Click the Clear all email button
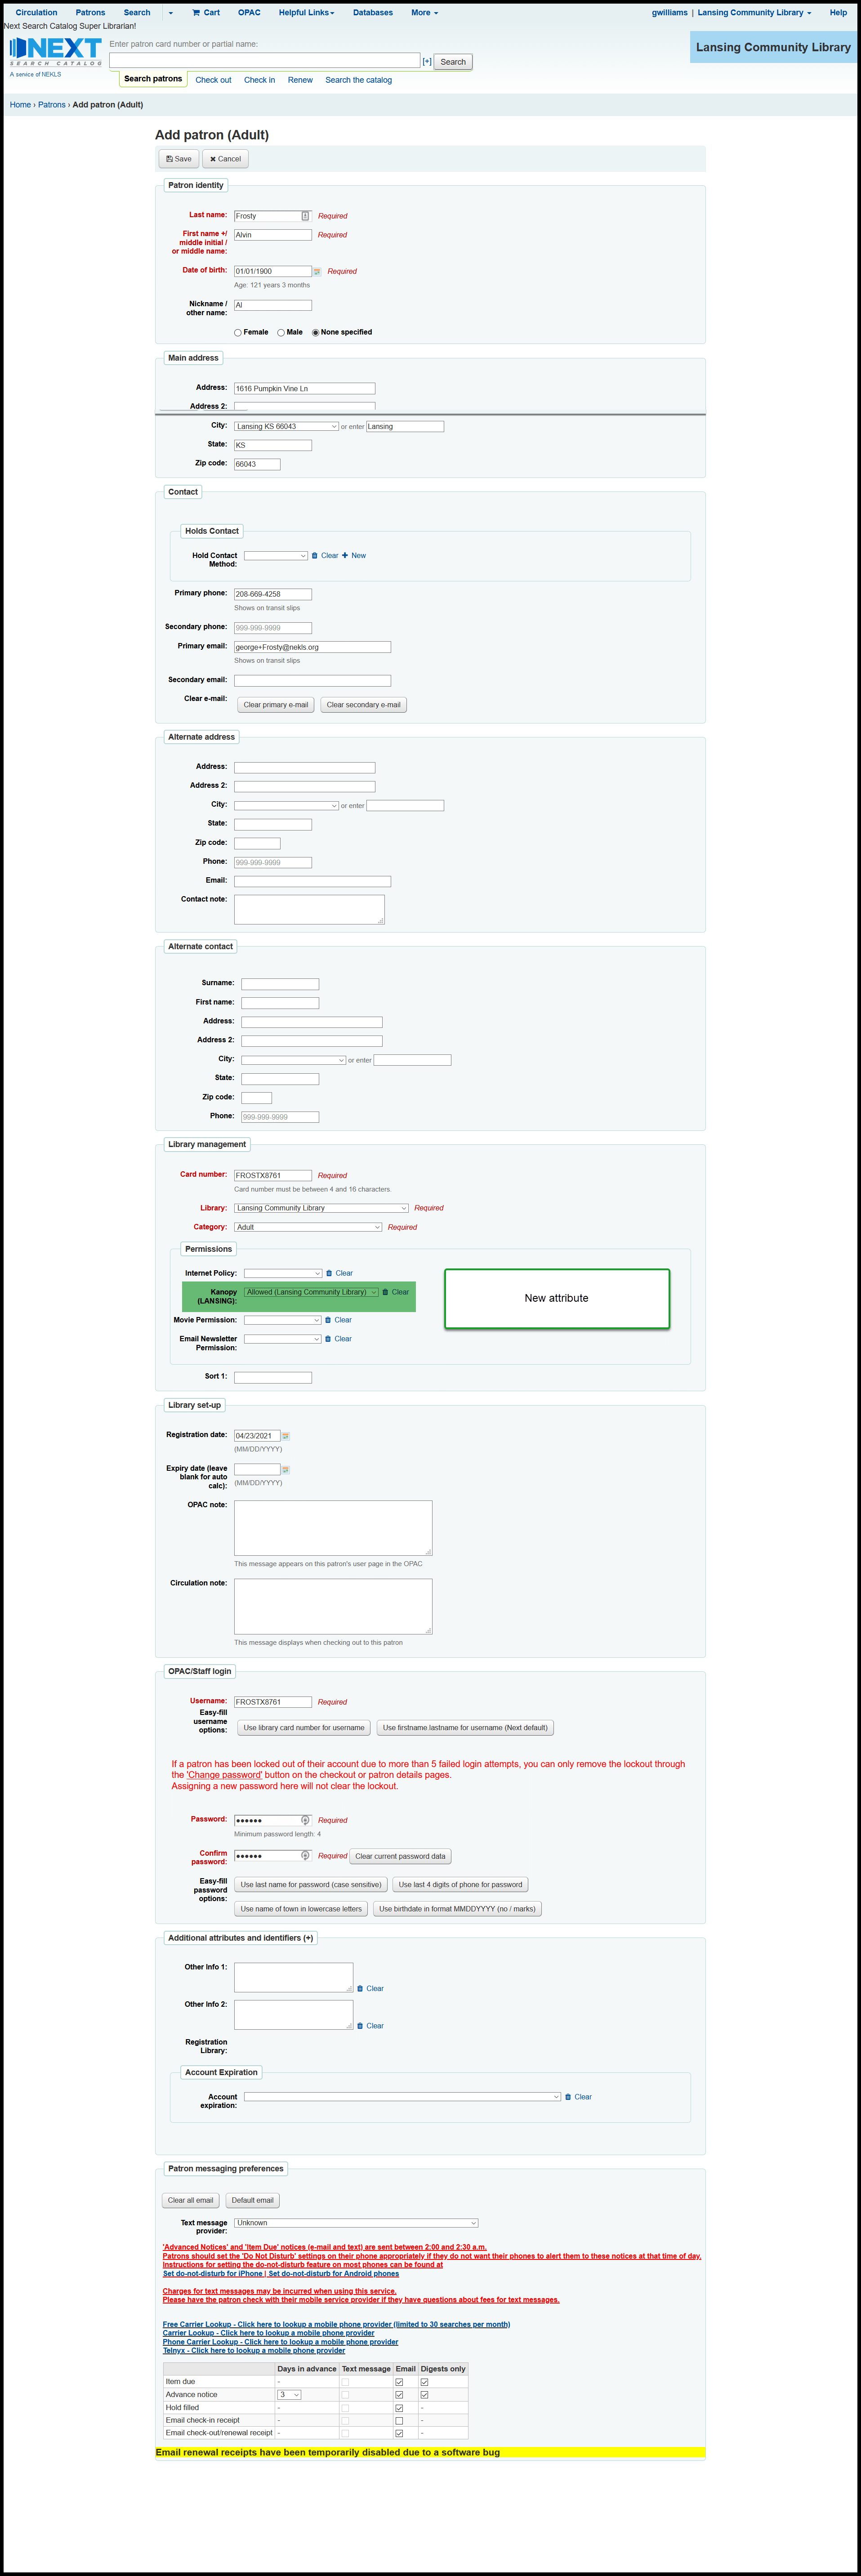The width and height of the screenshot is (861, 2576). pos(190,2200)
